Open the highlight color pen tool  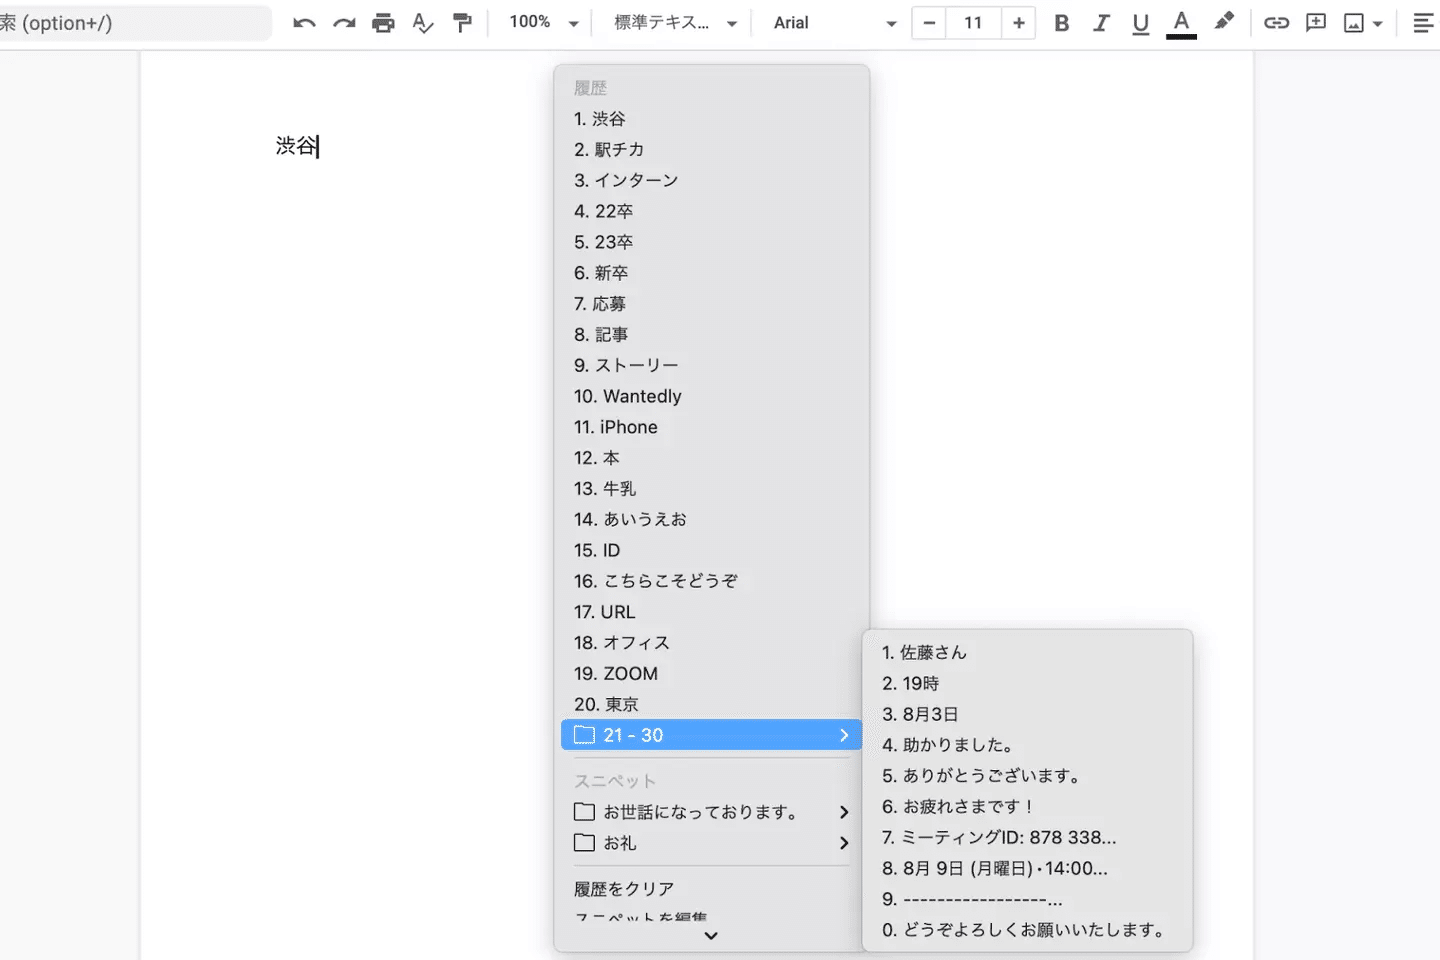[1224, 22]
